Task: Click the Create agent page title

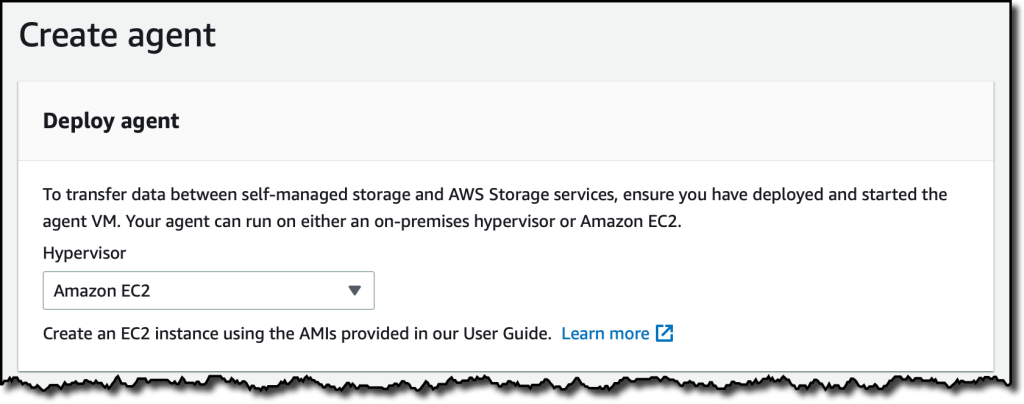Action: pyautogui.click(x=117, y=35)
